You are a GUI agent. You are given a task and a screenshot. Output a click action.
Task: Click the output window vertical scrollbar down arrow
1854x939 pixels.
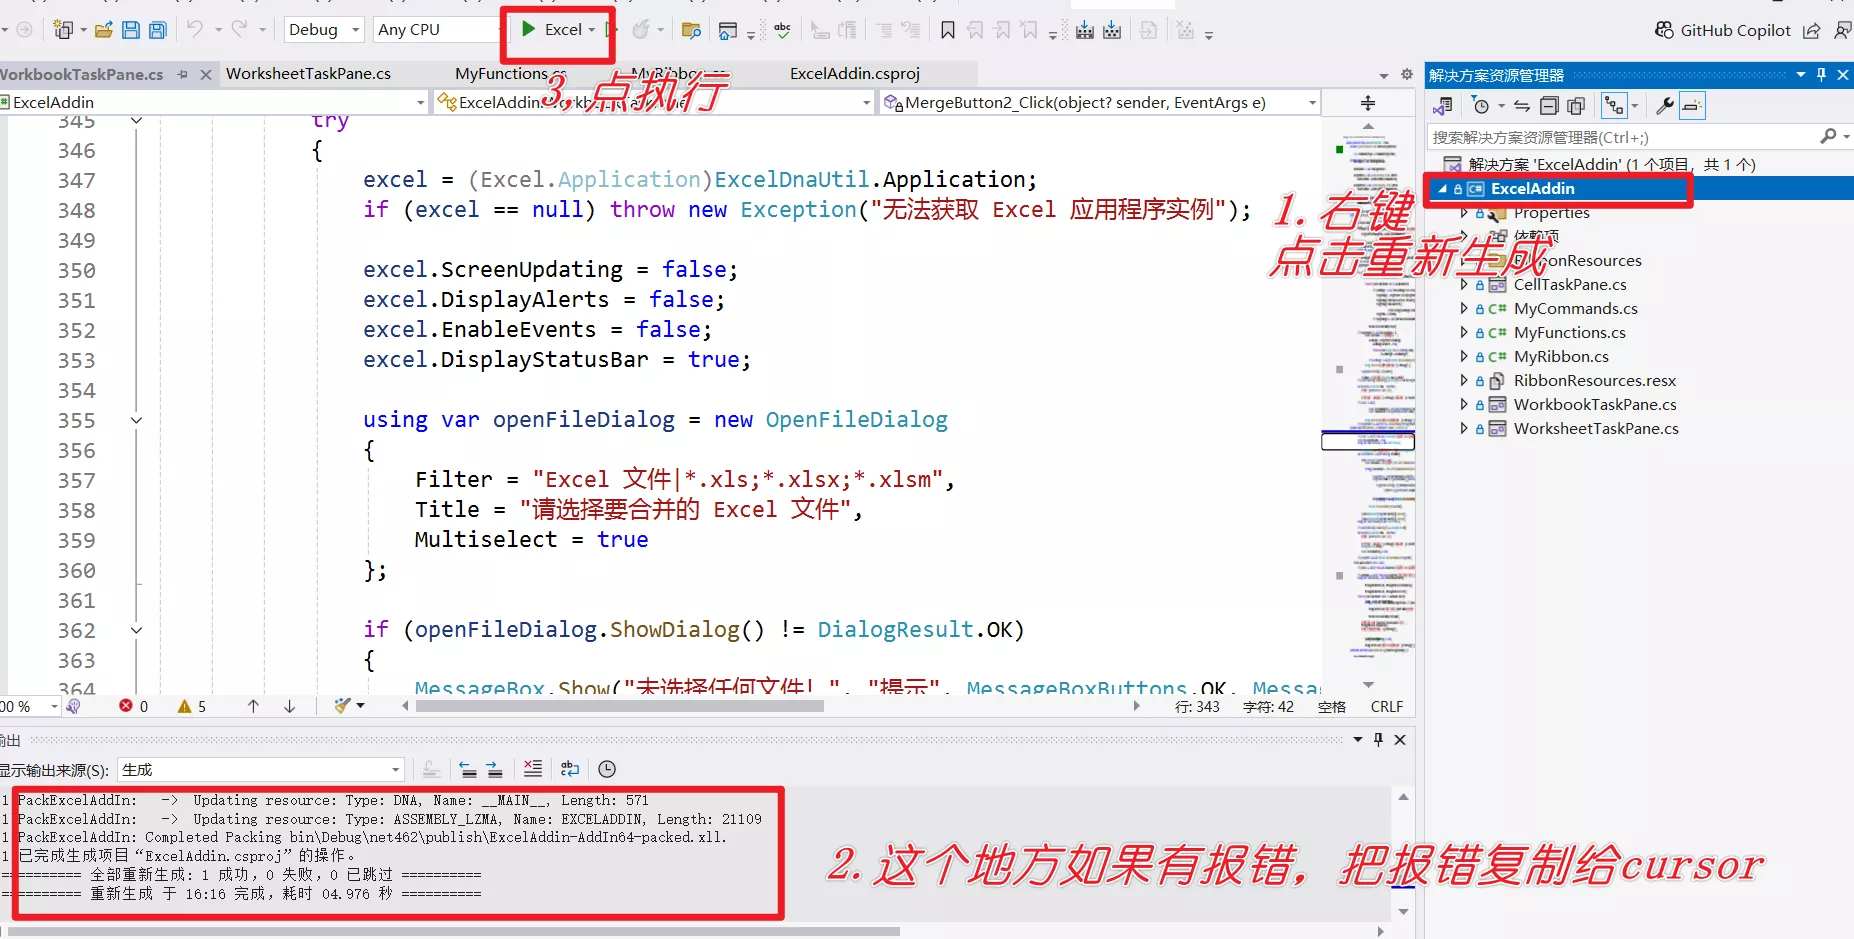tap(1403, 911)
